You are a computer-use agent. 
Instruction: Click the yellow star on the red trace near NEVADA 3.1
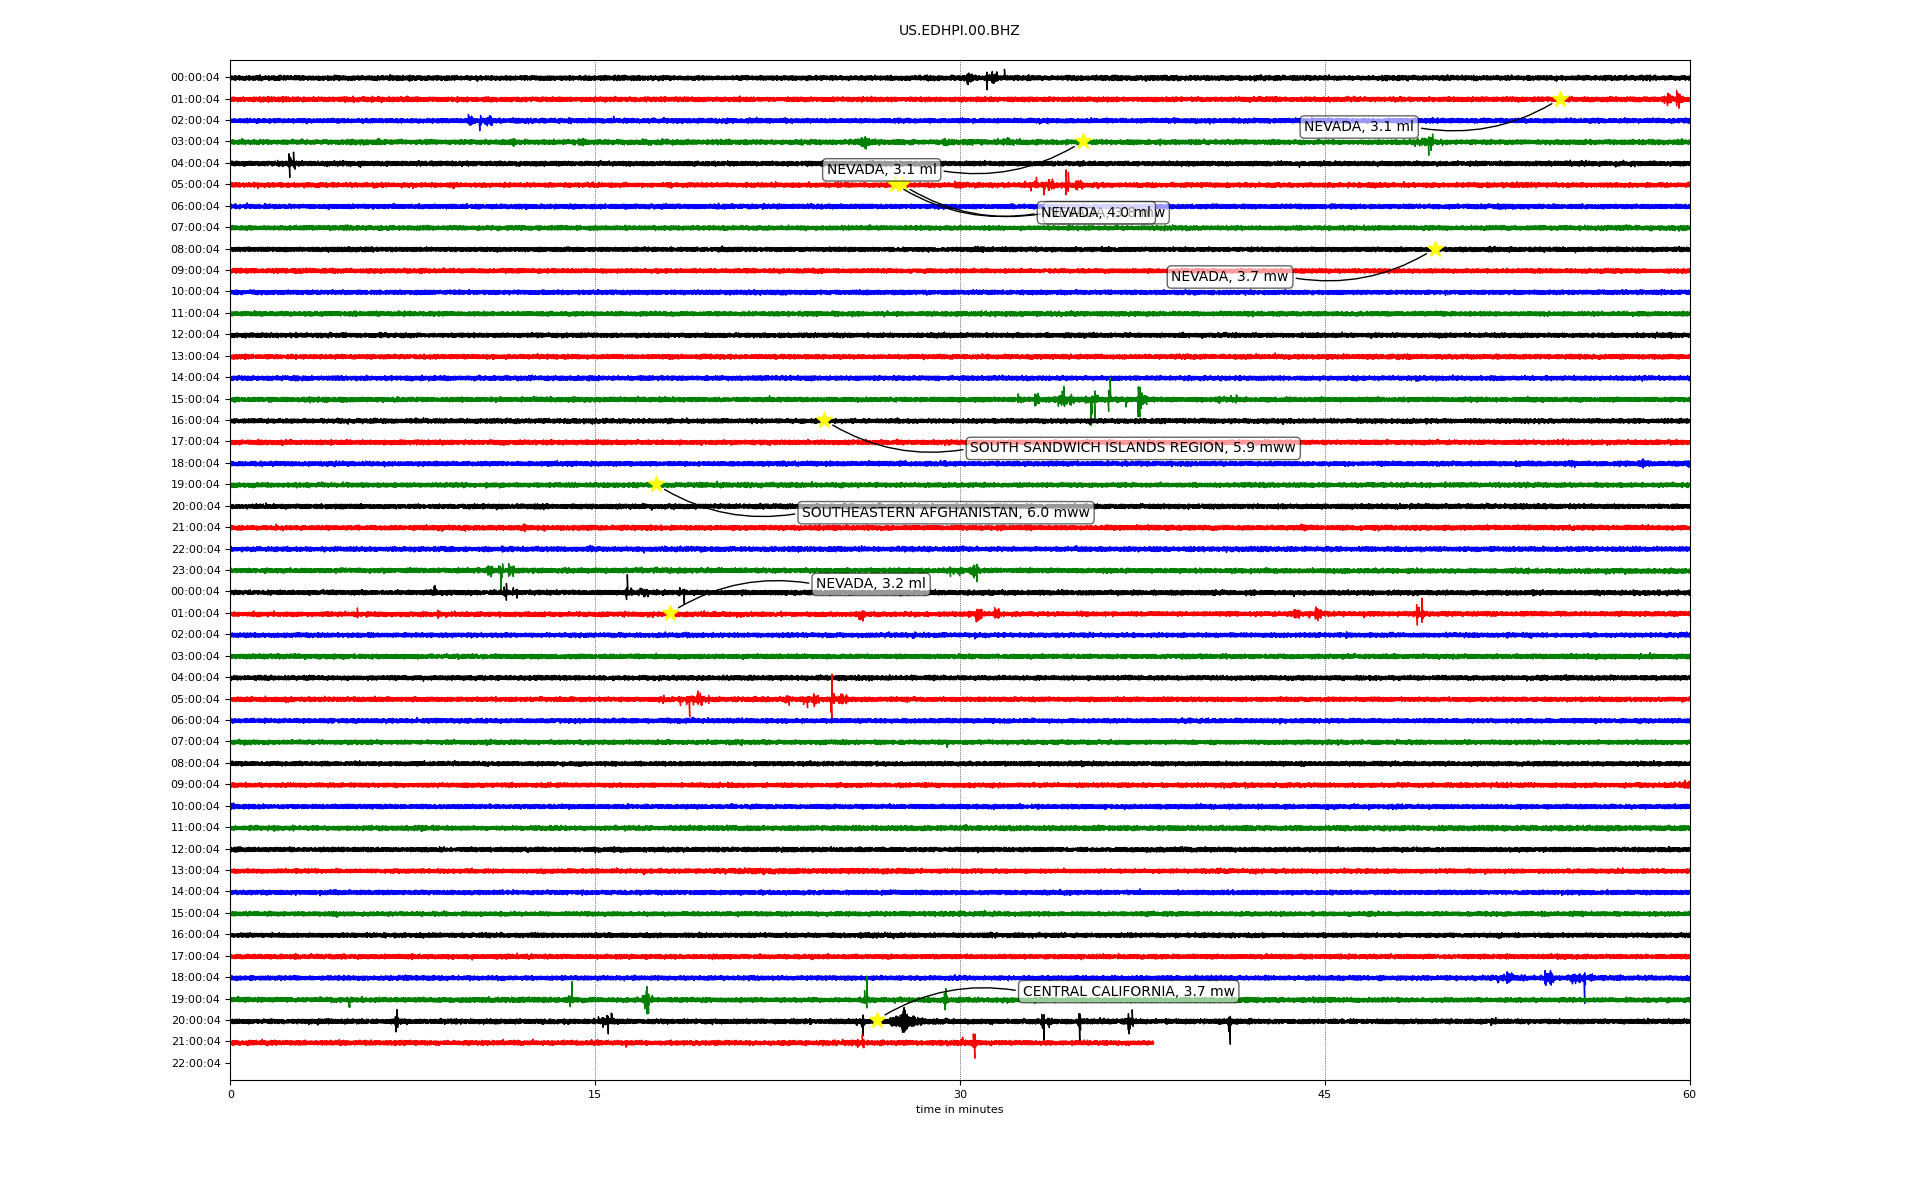(x=1560, y=99)
